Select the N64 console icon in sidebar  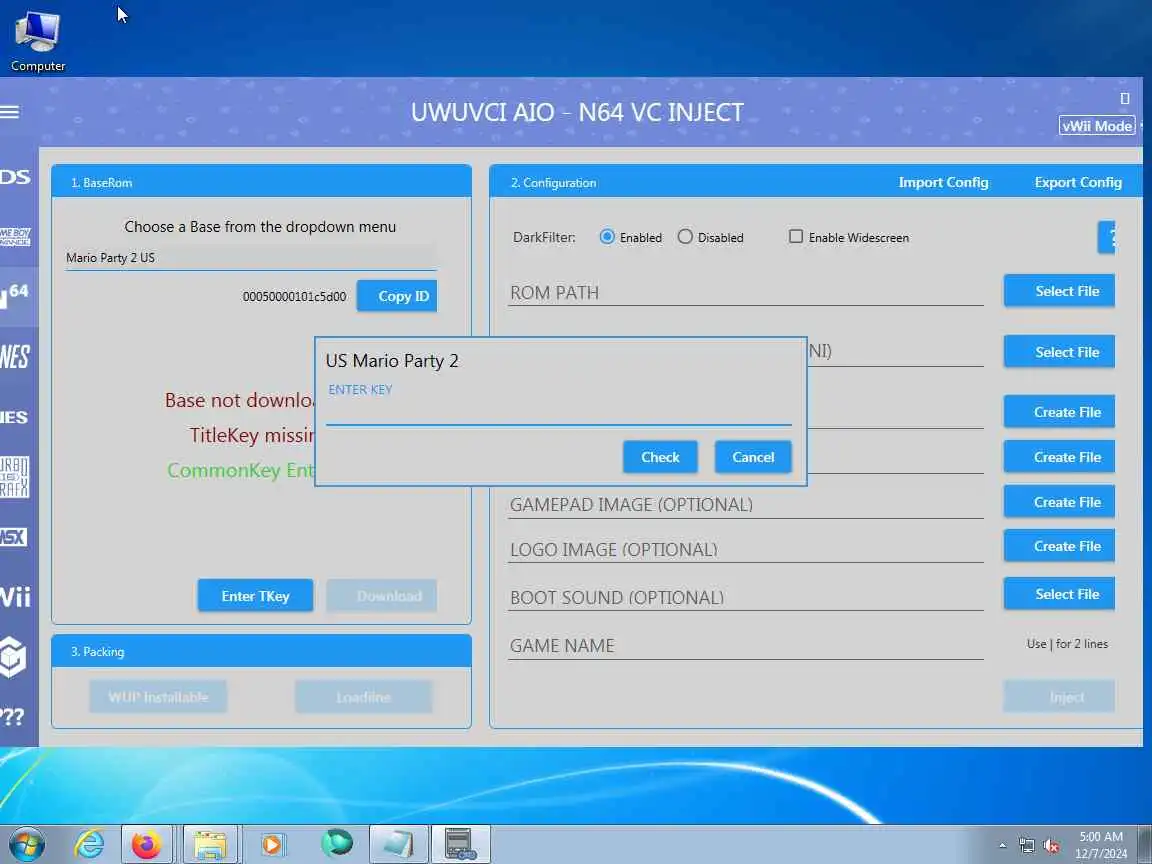point(15,295)
